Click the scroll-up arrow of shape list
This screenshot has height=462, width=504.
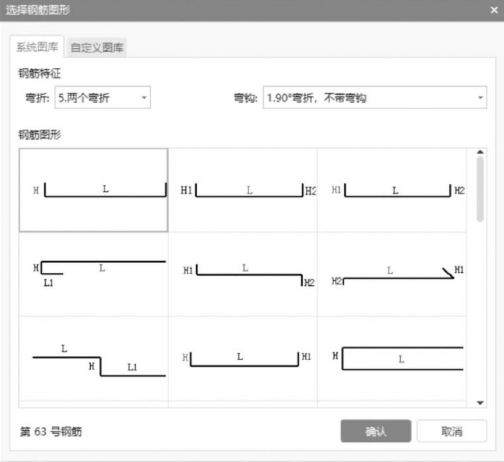click(x=480, y=152)
